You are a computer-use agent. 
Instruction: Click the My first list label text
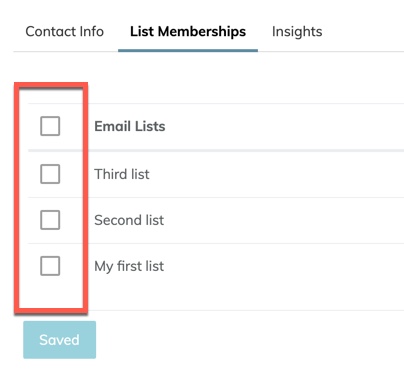pyautogui.click(x=129, y=266)
